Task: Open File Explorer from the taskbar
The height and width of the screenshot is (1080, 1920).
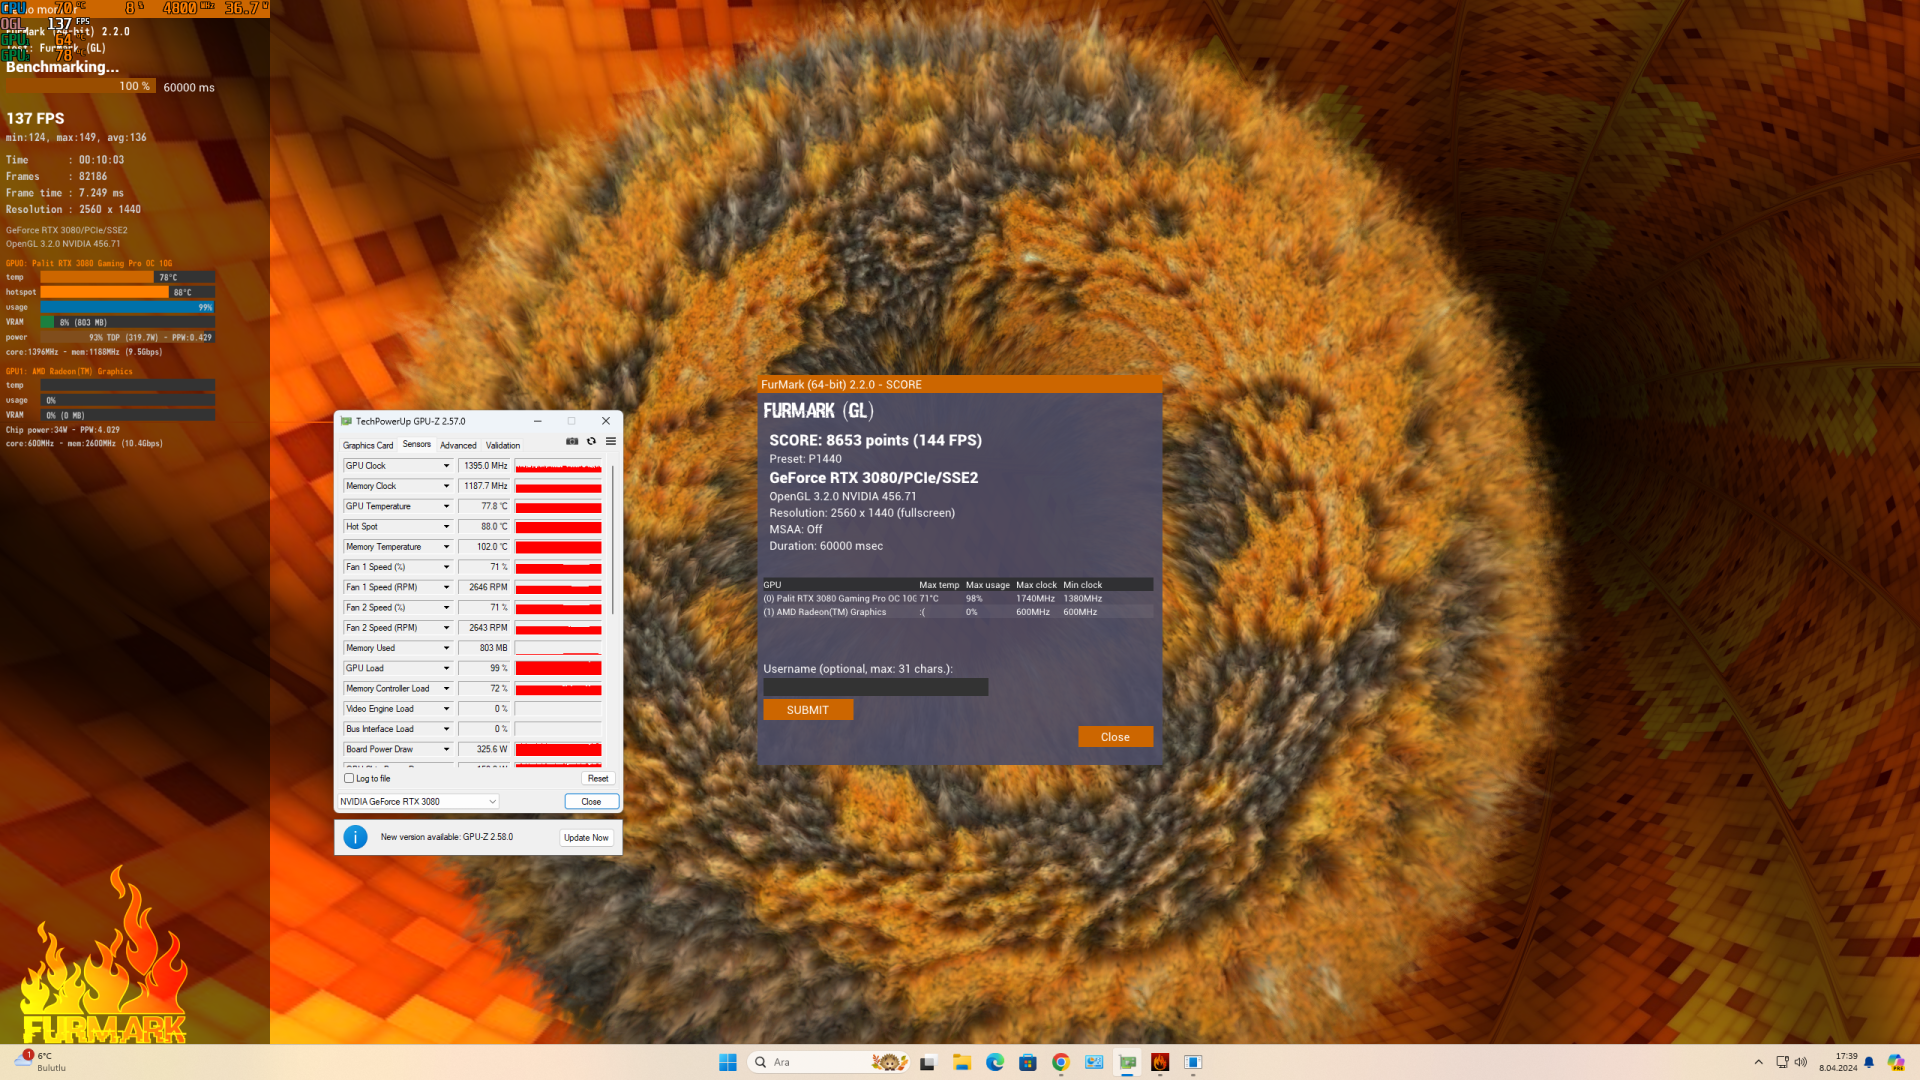Action: point(962,1062)
